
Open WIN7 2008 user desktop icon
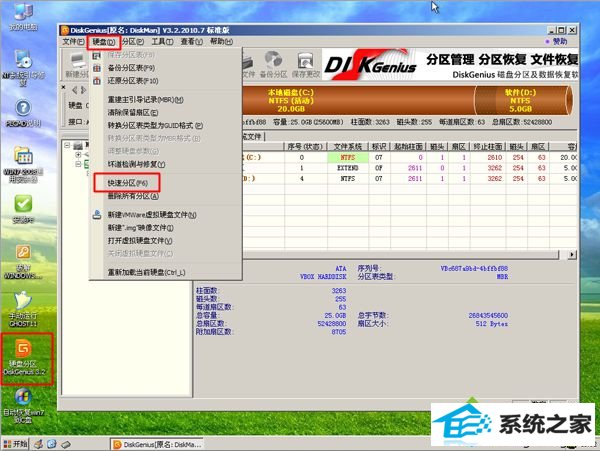[23, 165]
